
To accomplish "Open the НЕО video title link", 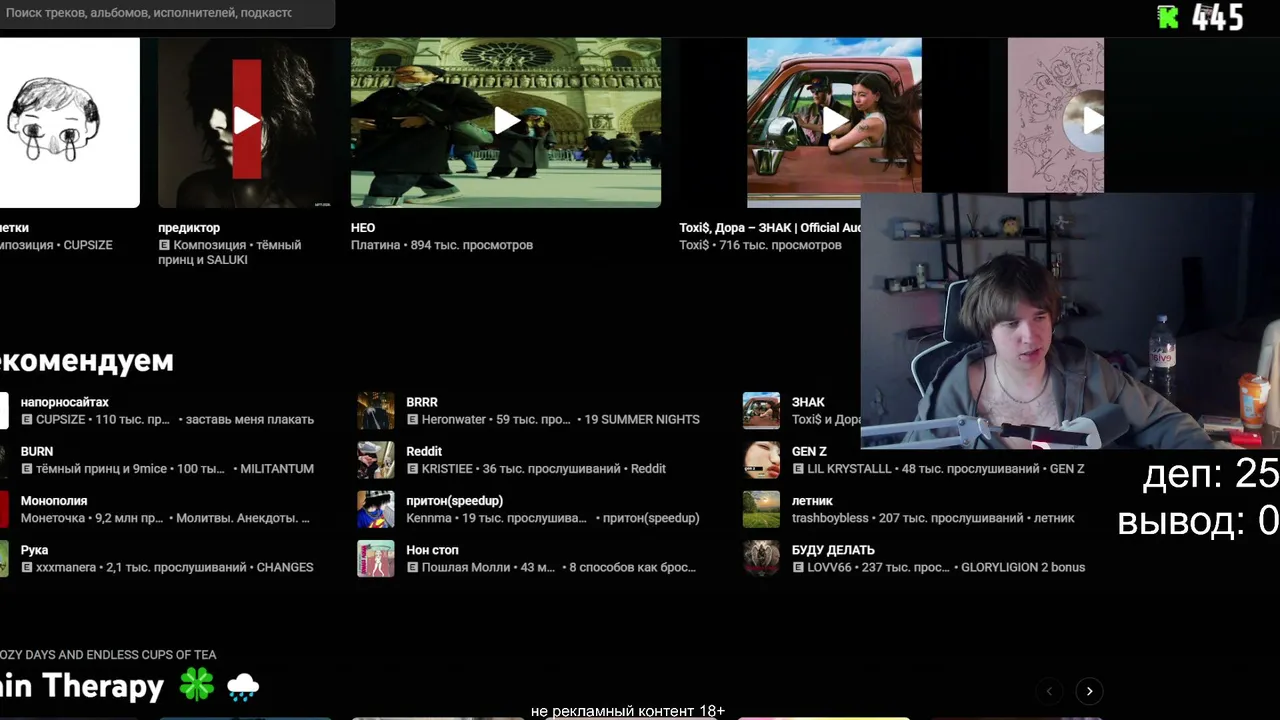I will pos(363,228).
